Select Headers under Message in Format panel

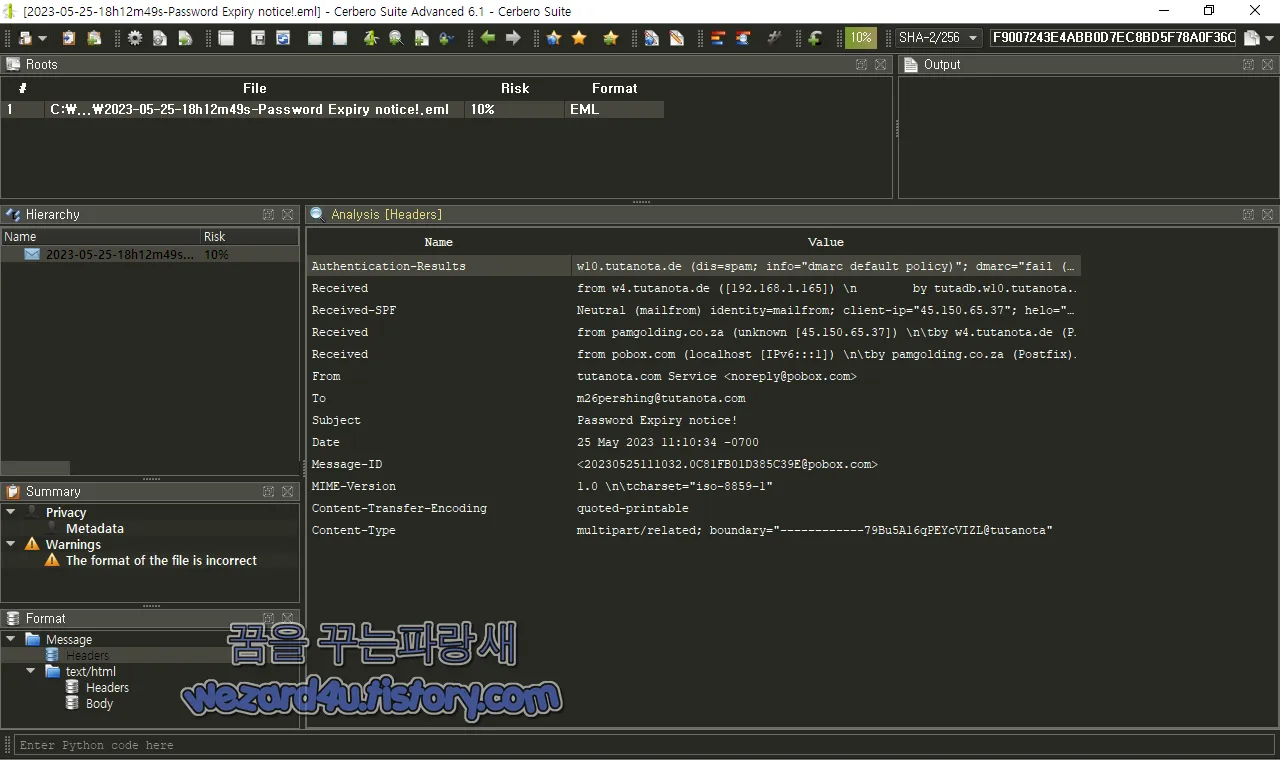[x=88, y=655]
